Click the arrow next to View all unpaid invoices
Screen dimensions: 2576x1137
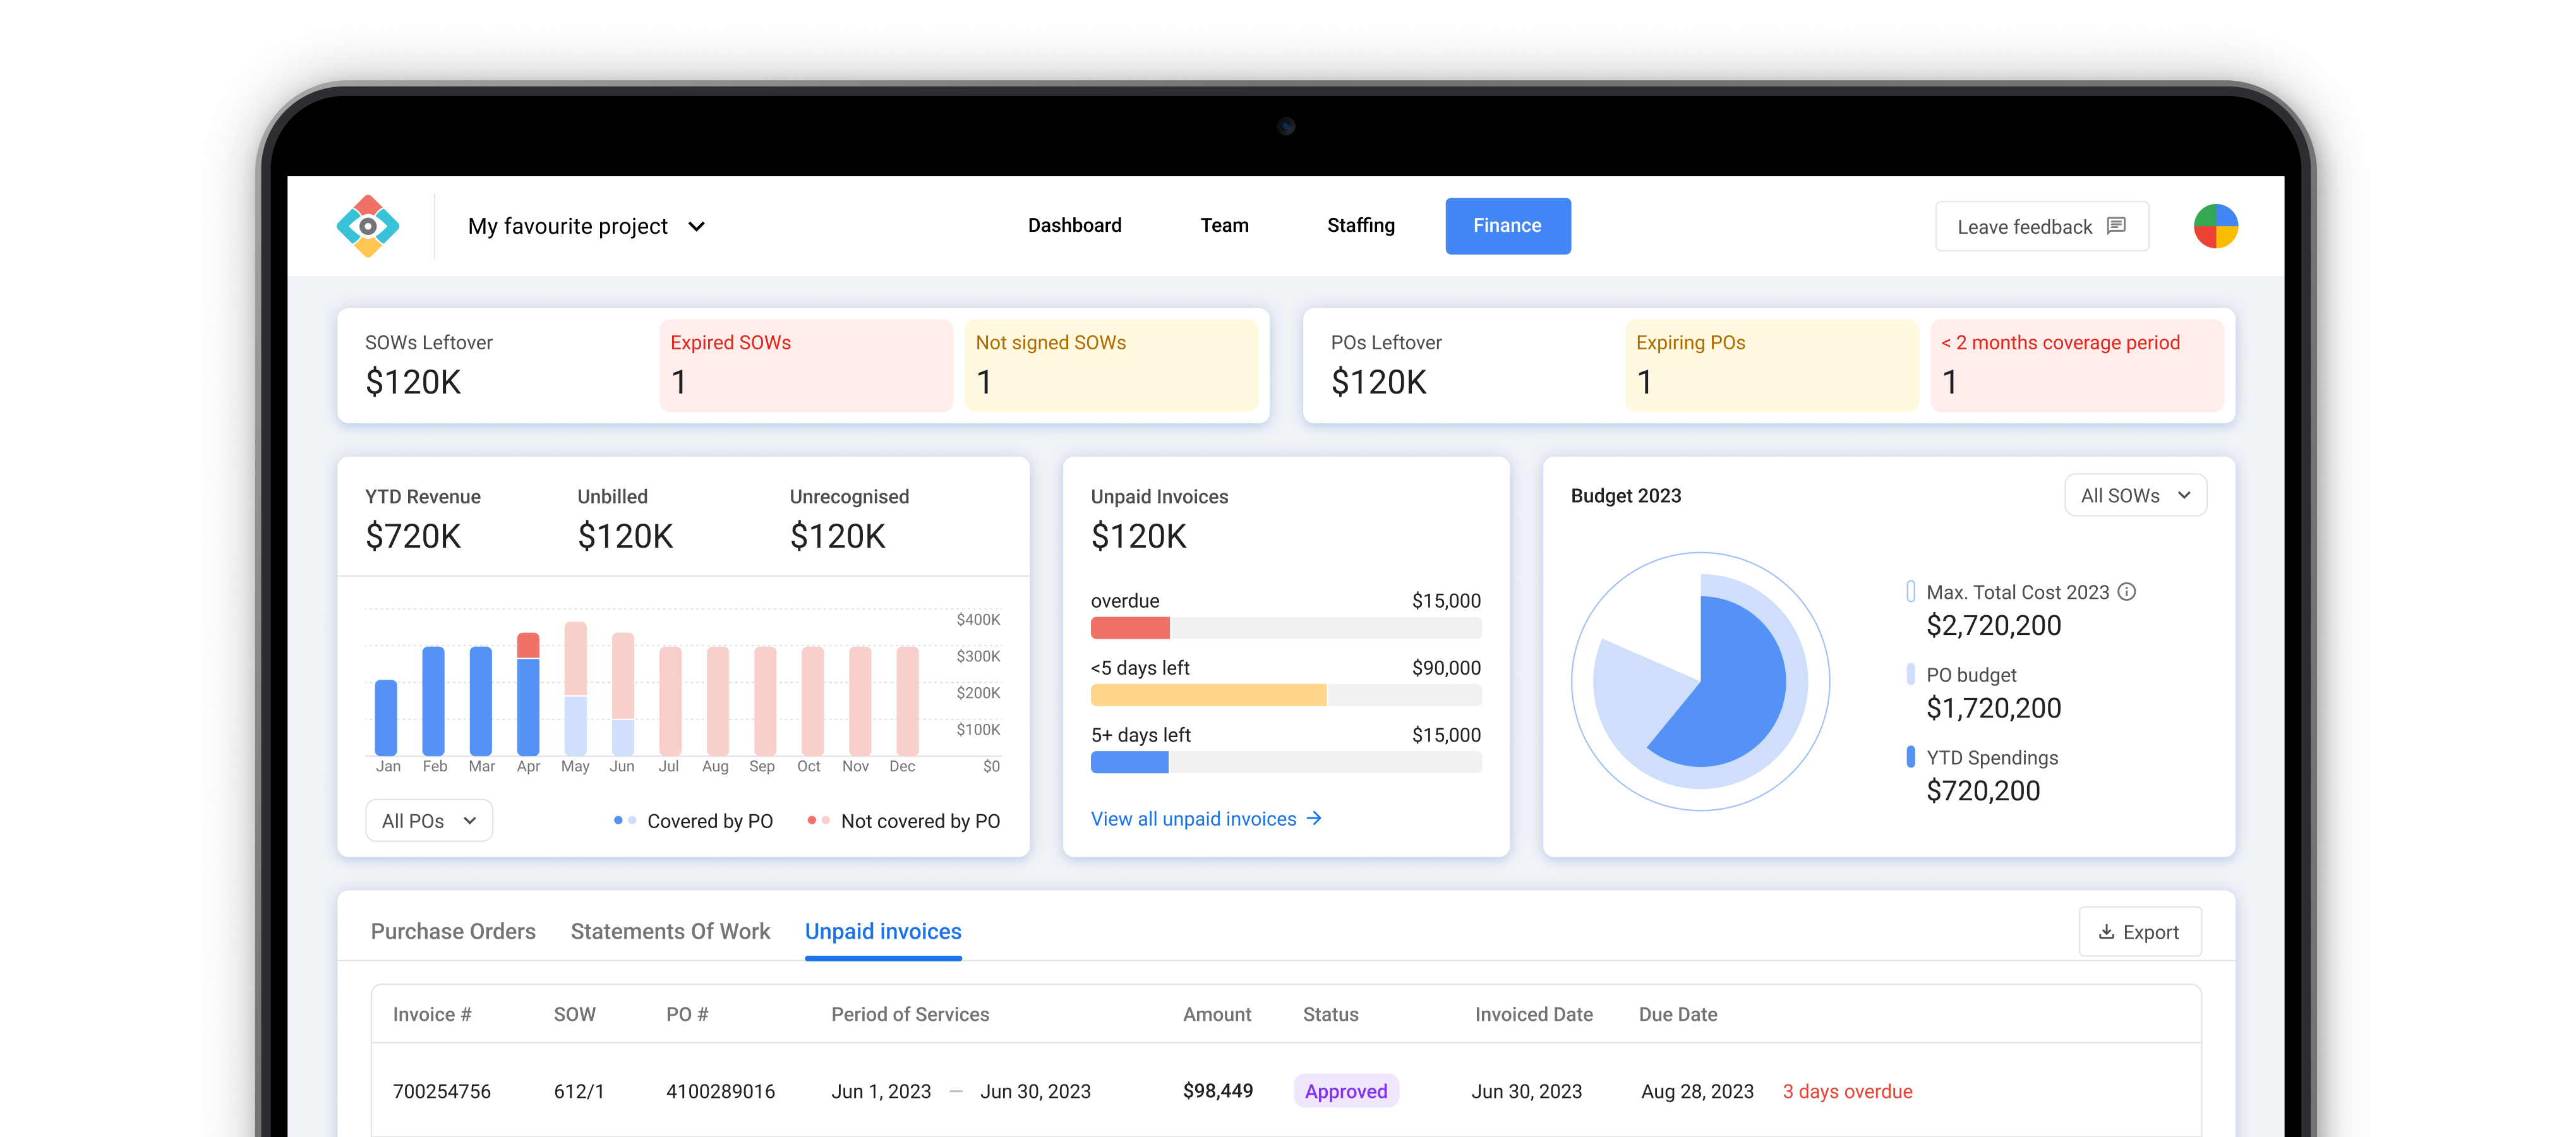pyautogui.click(x=1314, y=818)
